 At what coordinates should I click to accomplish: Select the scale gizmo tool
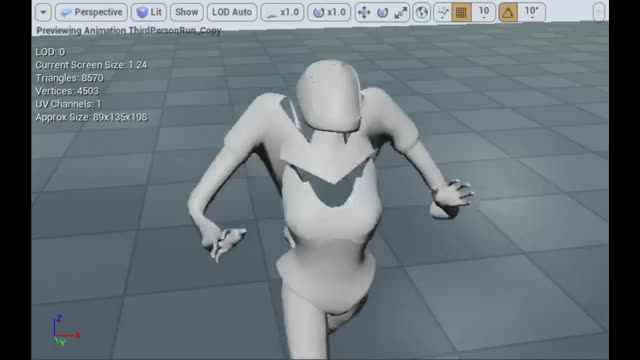[x=401, y=13]
